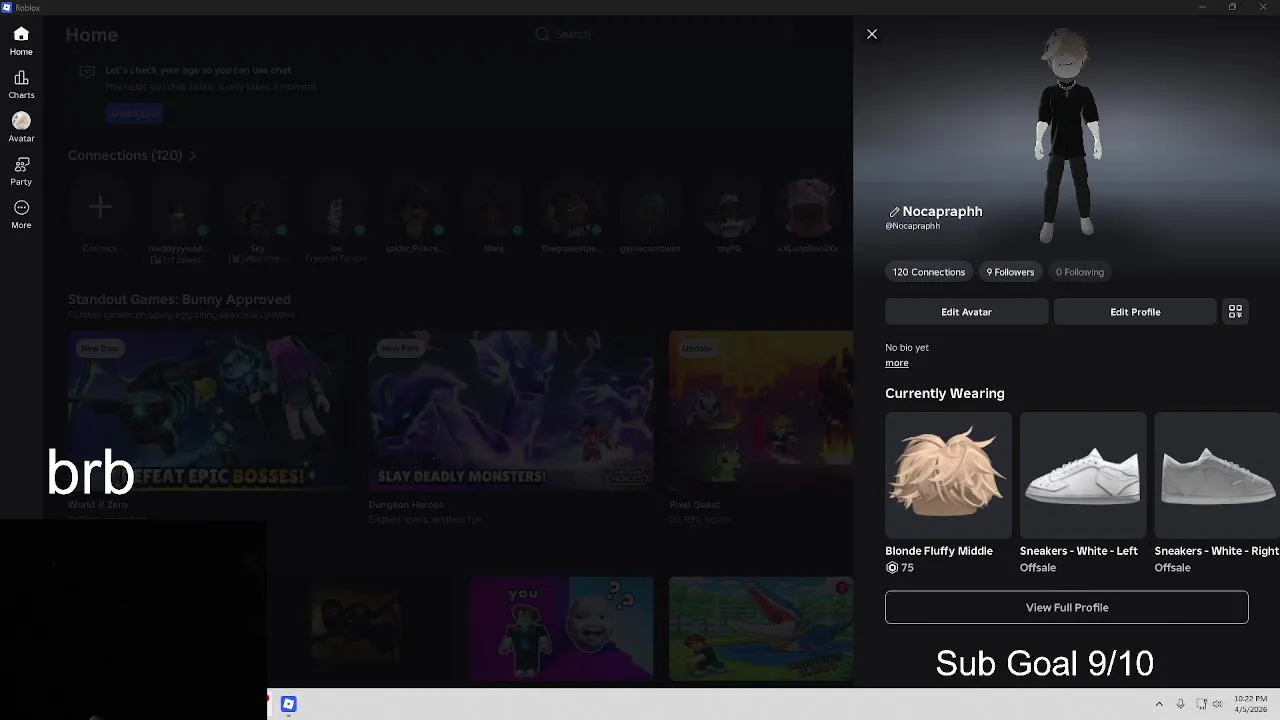Screen dimensions: 1280x720
Task: Open the Charts sidebar icon
Action: point(21,85)
